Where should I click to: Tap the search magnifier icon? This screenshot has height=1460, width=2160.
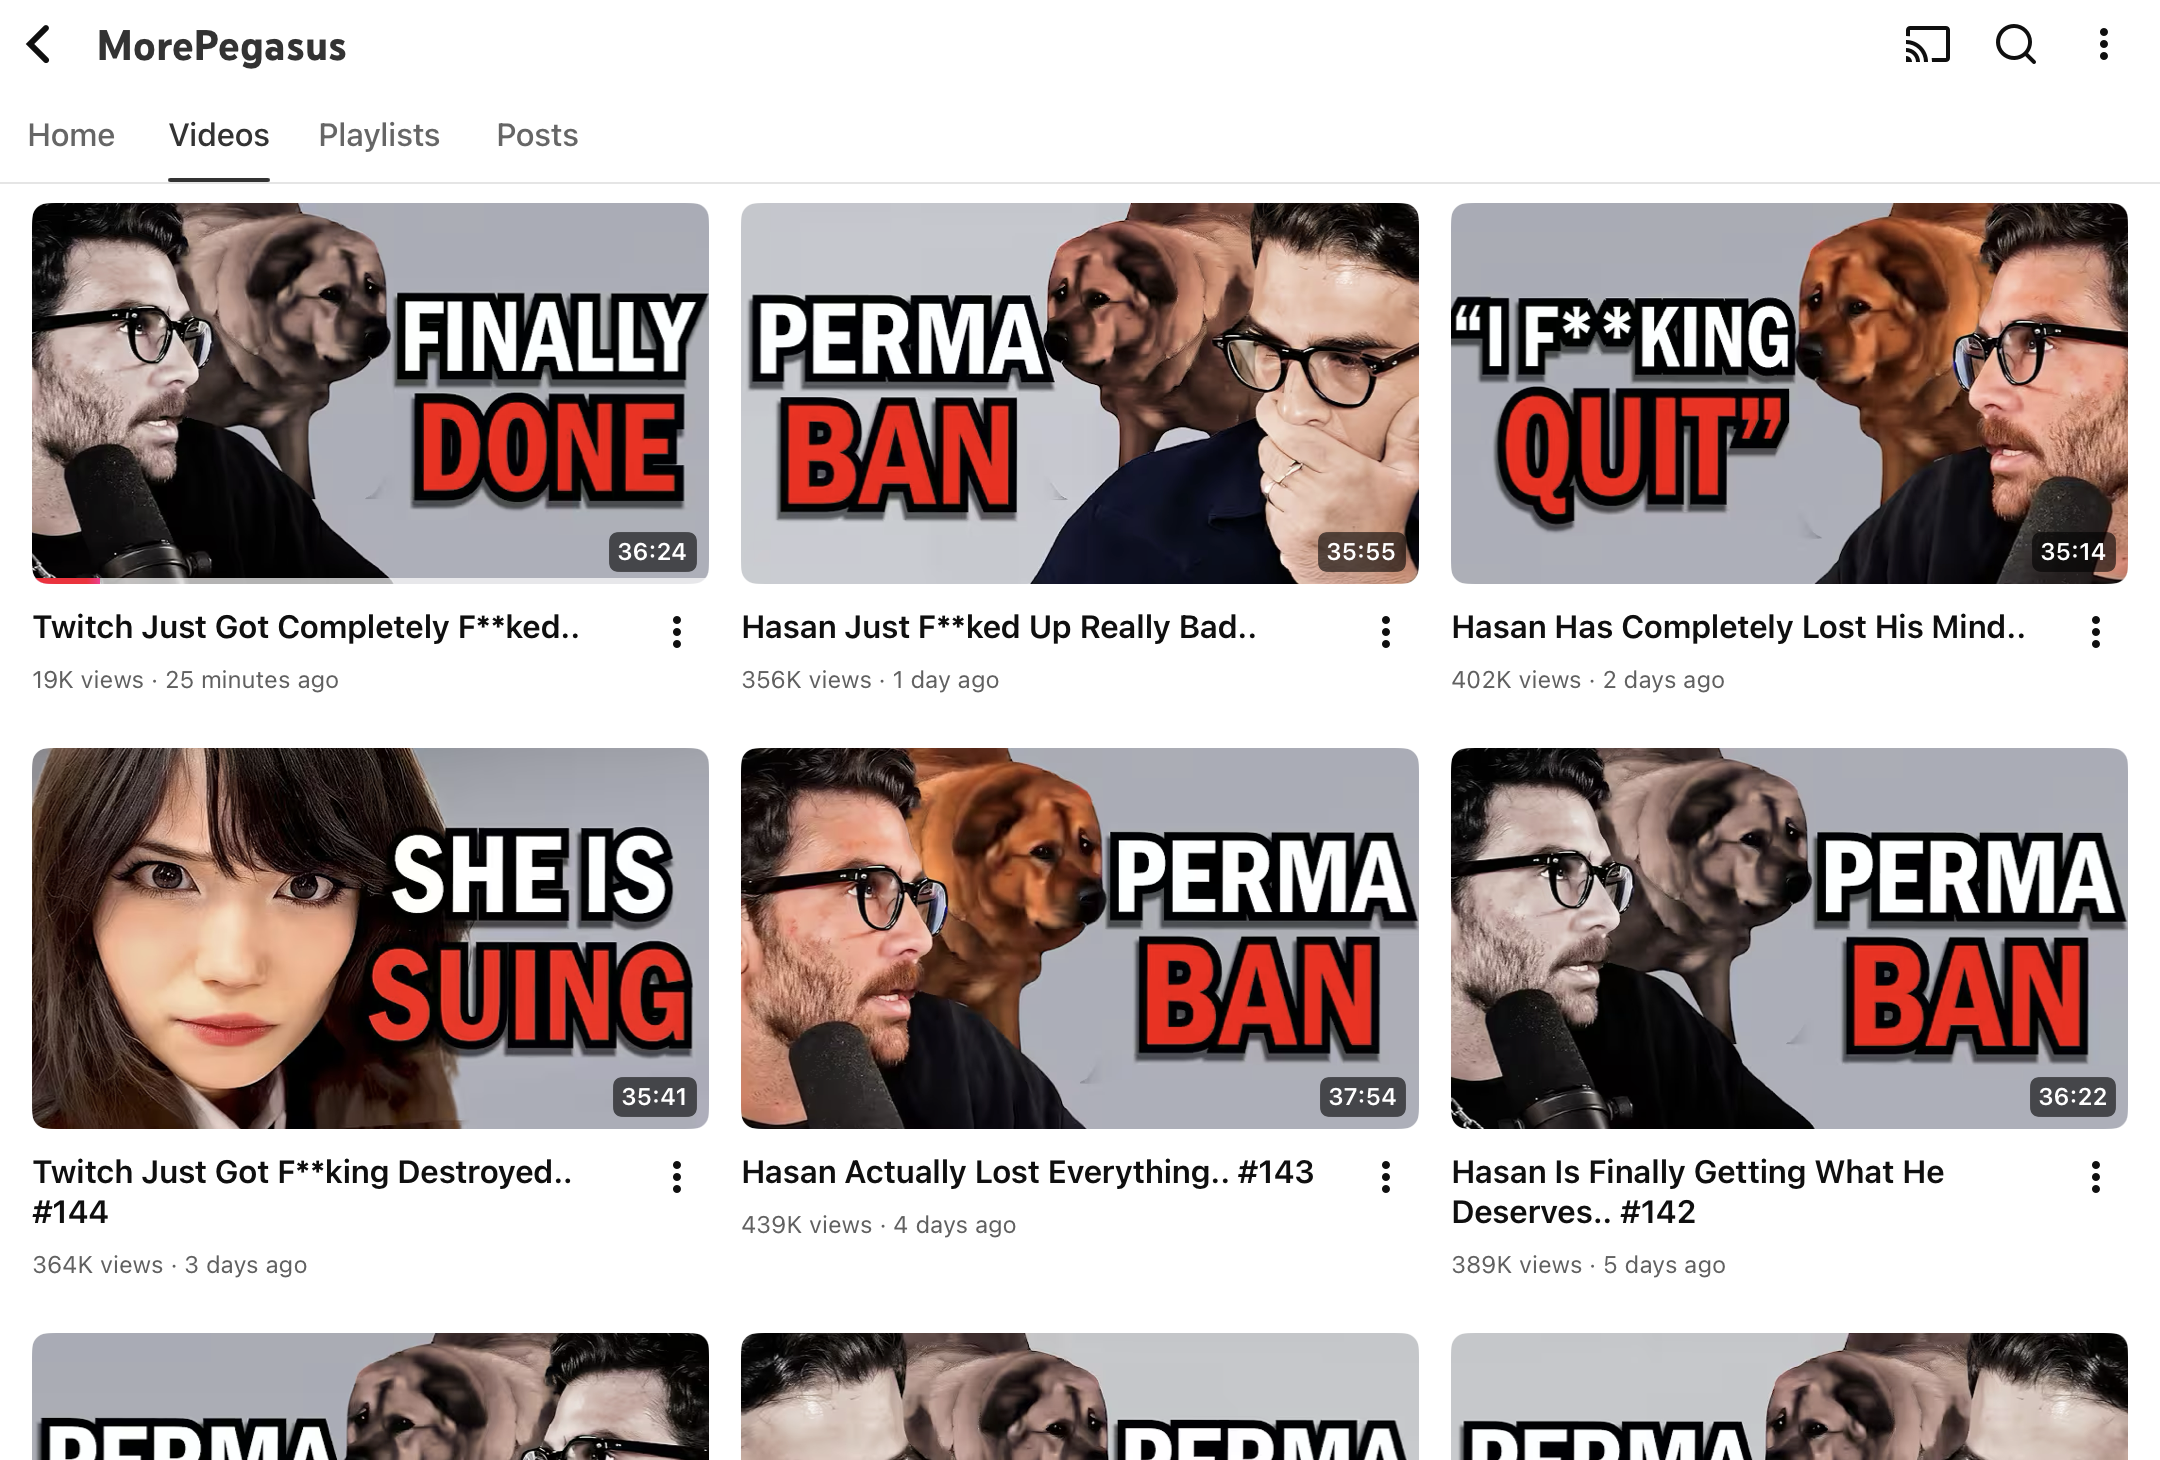pyautogui.click(x=2015, y=45)
